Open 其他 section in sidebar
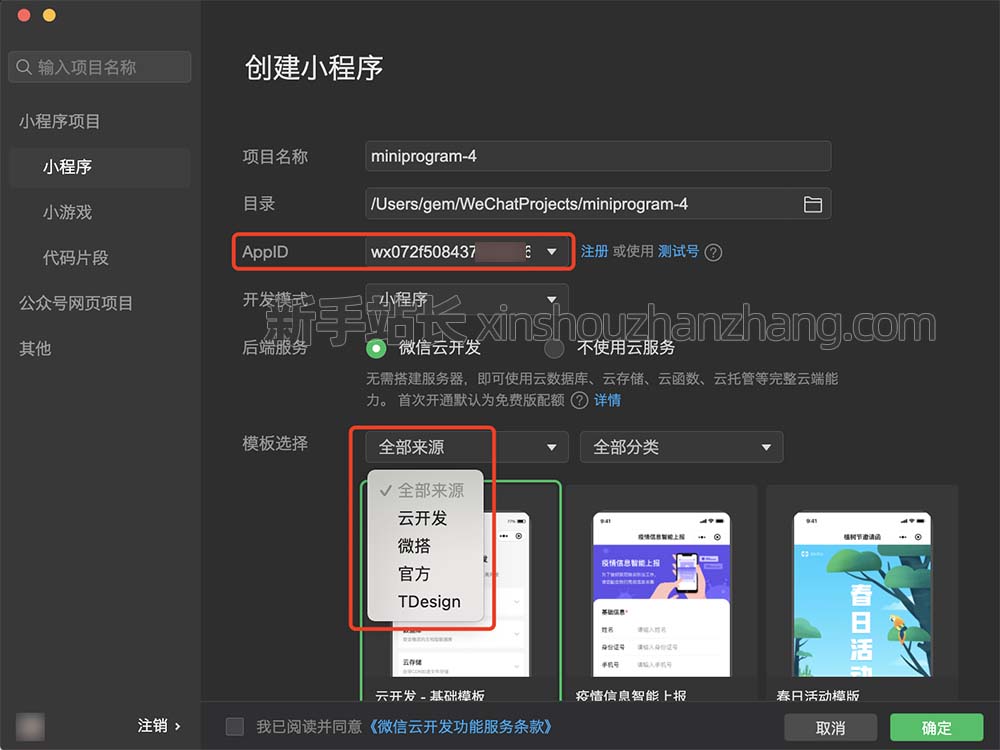1000x750 pixels. pos(35,349)
